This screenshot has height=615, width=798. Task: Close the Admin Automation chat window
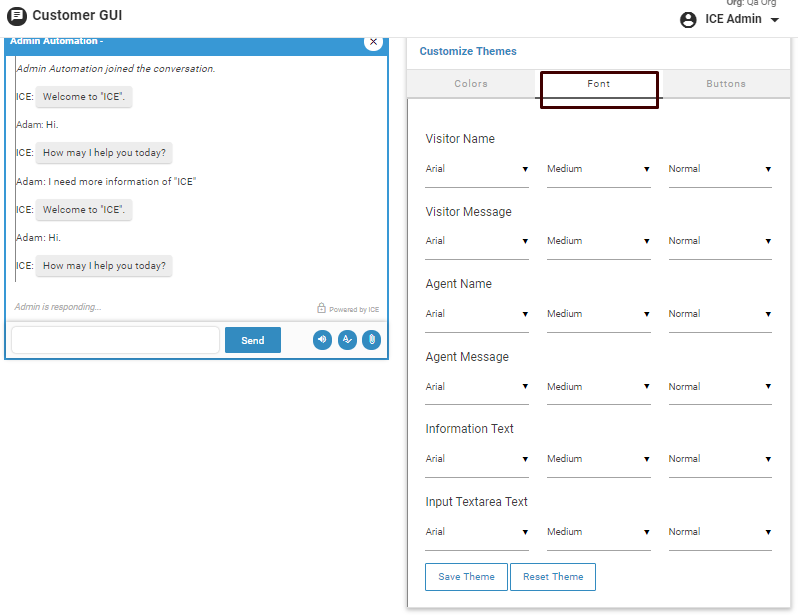374,42
